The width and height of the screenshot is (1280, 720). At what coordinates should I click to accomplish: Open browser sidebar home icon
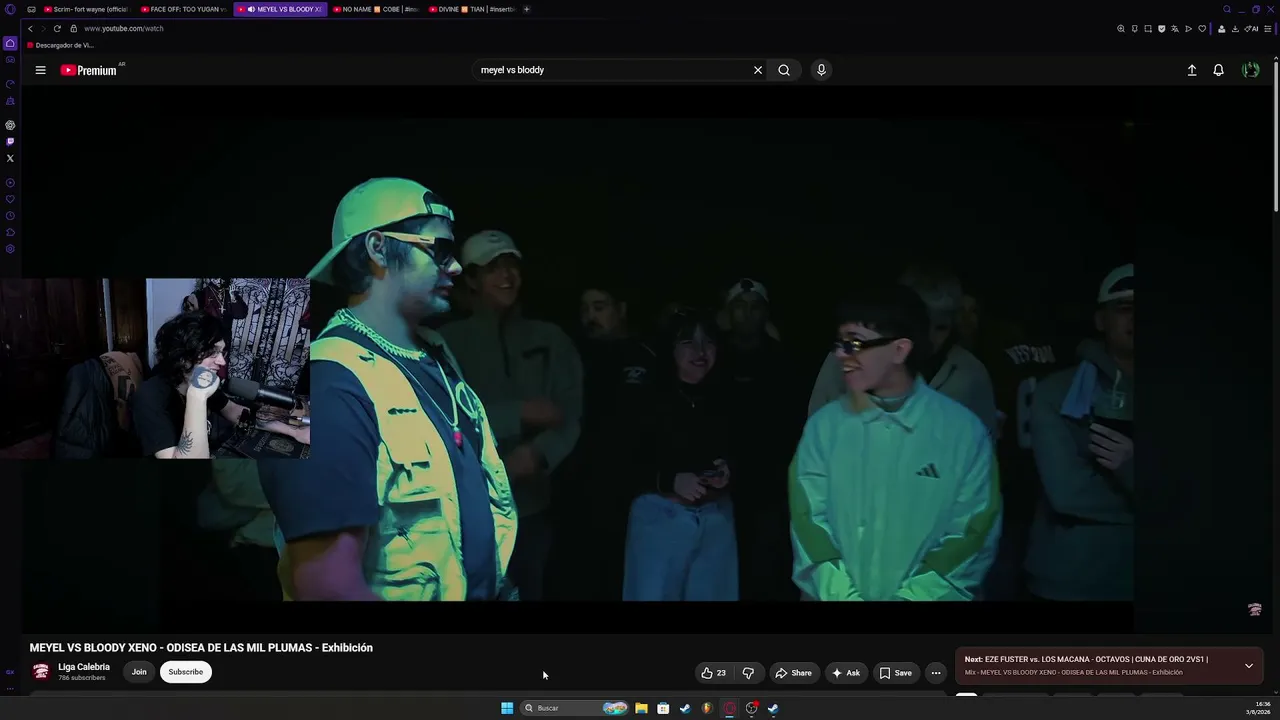(x=10, y=44)
